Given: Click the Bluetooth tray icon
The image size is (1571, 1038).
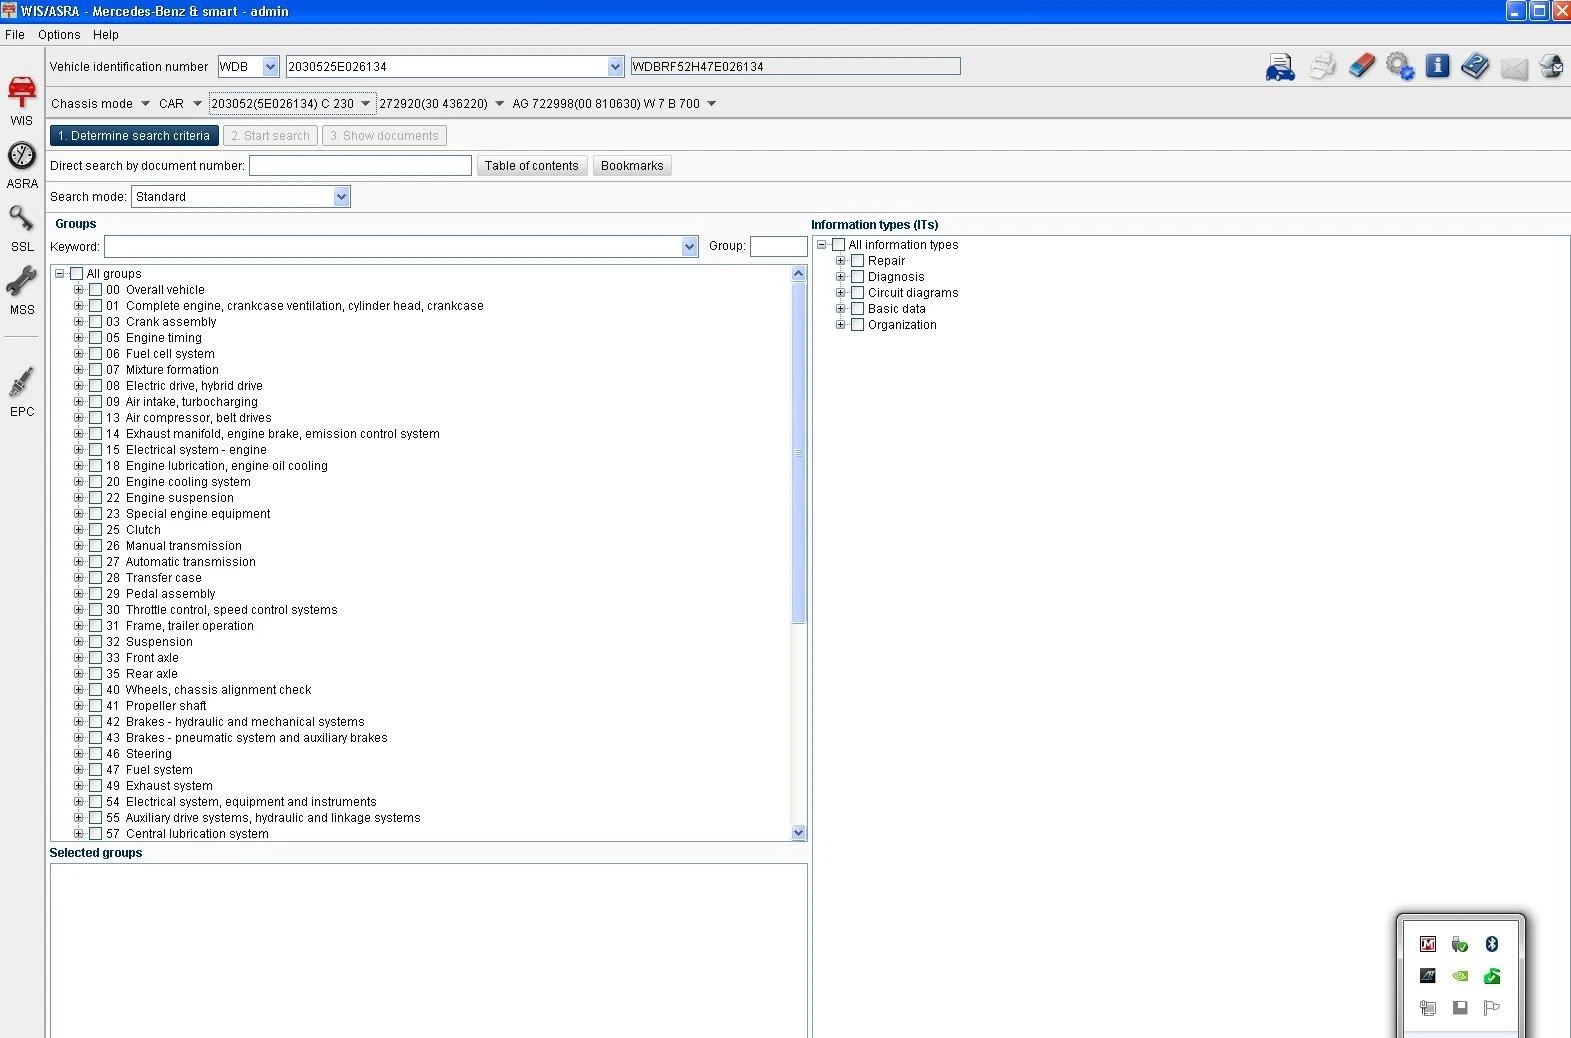Looking at the screenshot, I should [x=1491, y=944].
